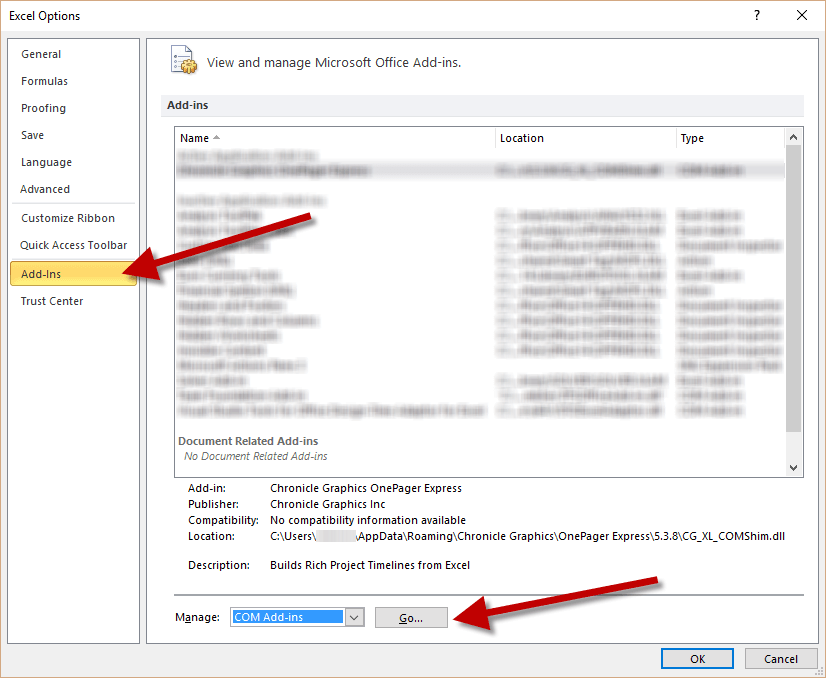Viewport: 826px width, 678px height.
Task: Click the Help question mark icon
Action: [x=757, y=16]
